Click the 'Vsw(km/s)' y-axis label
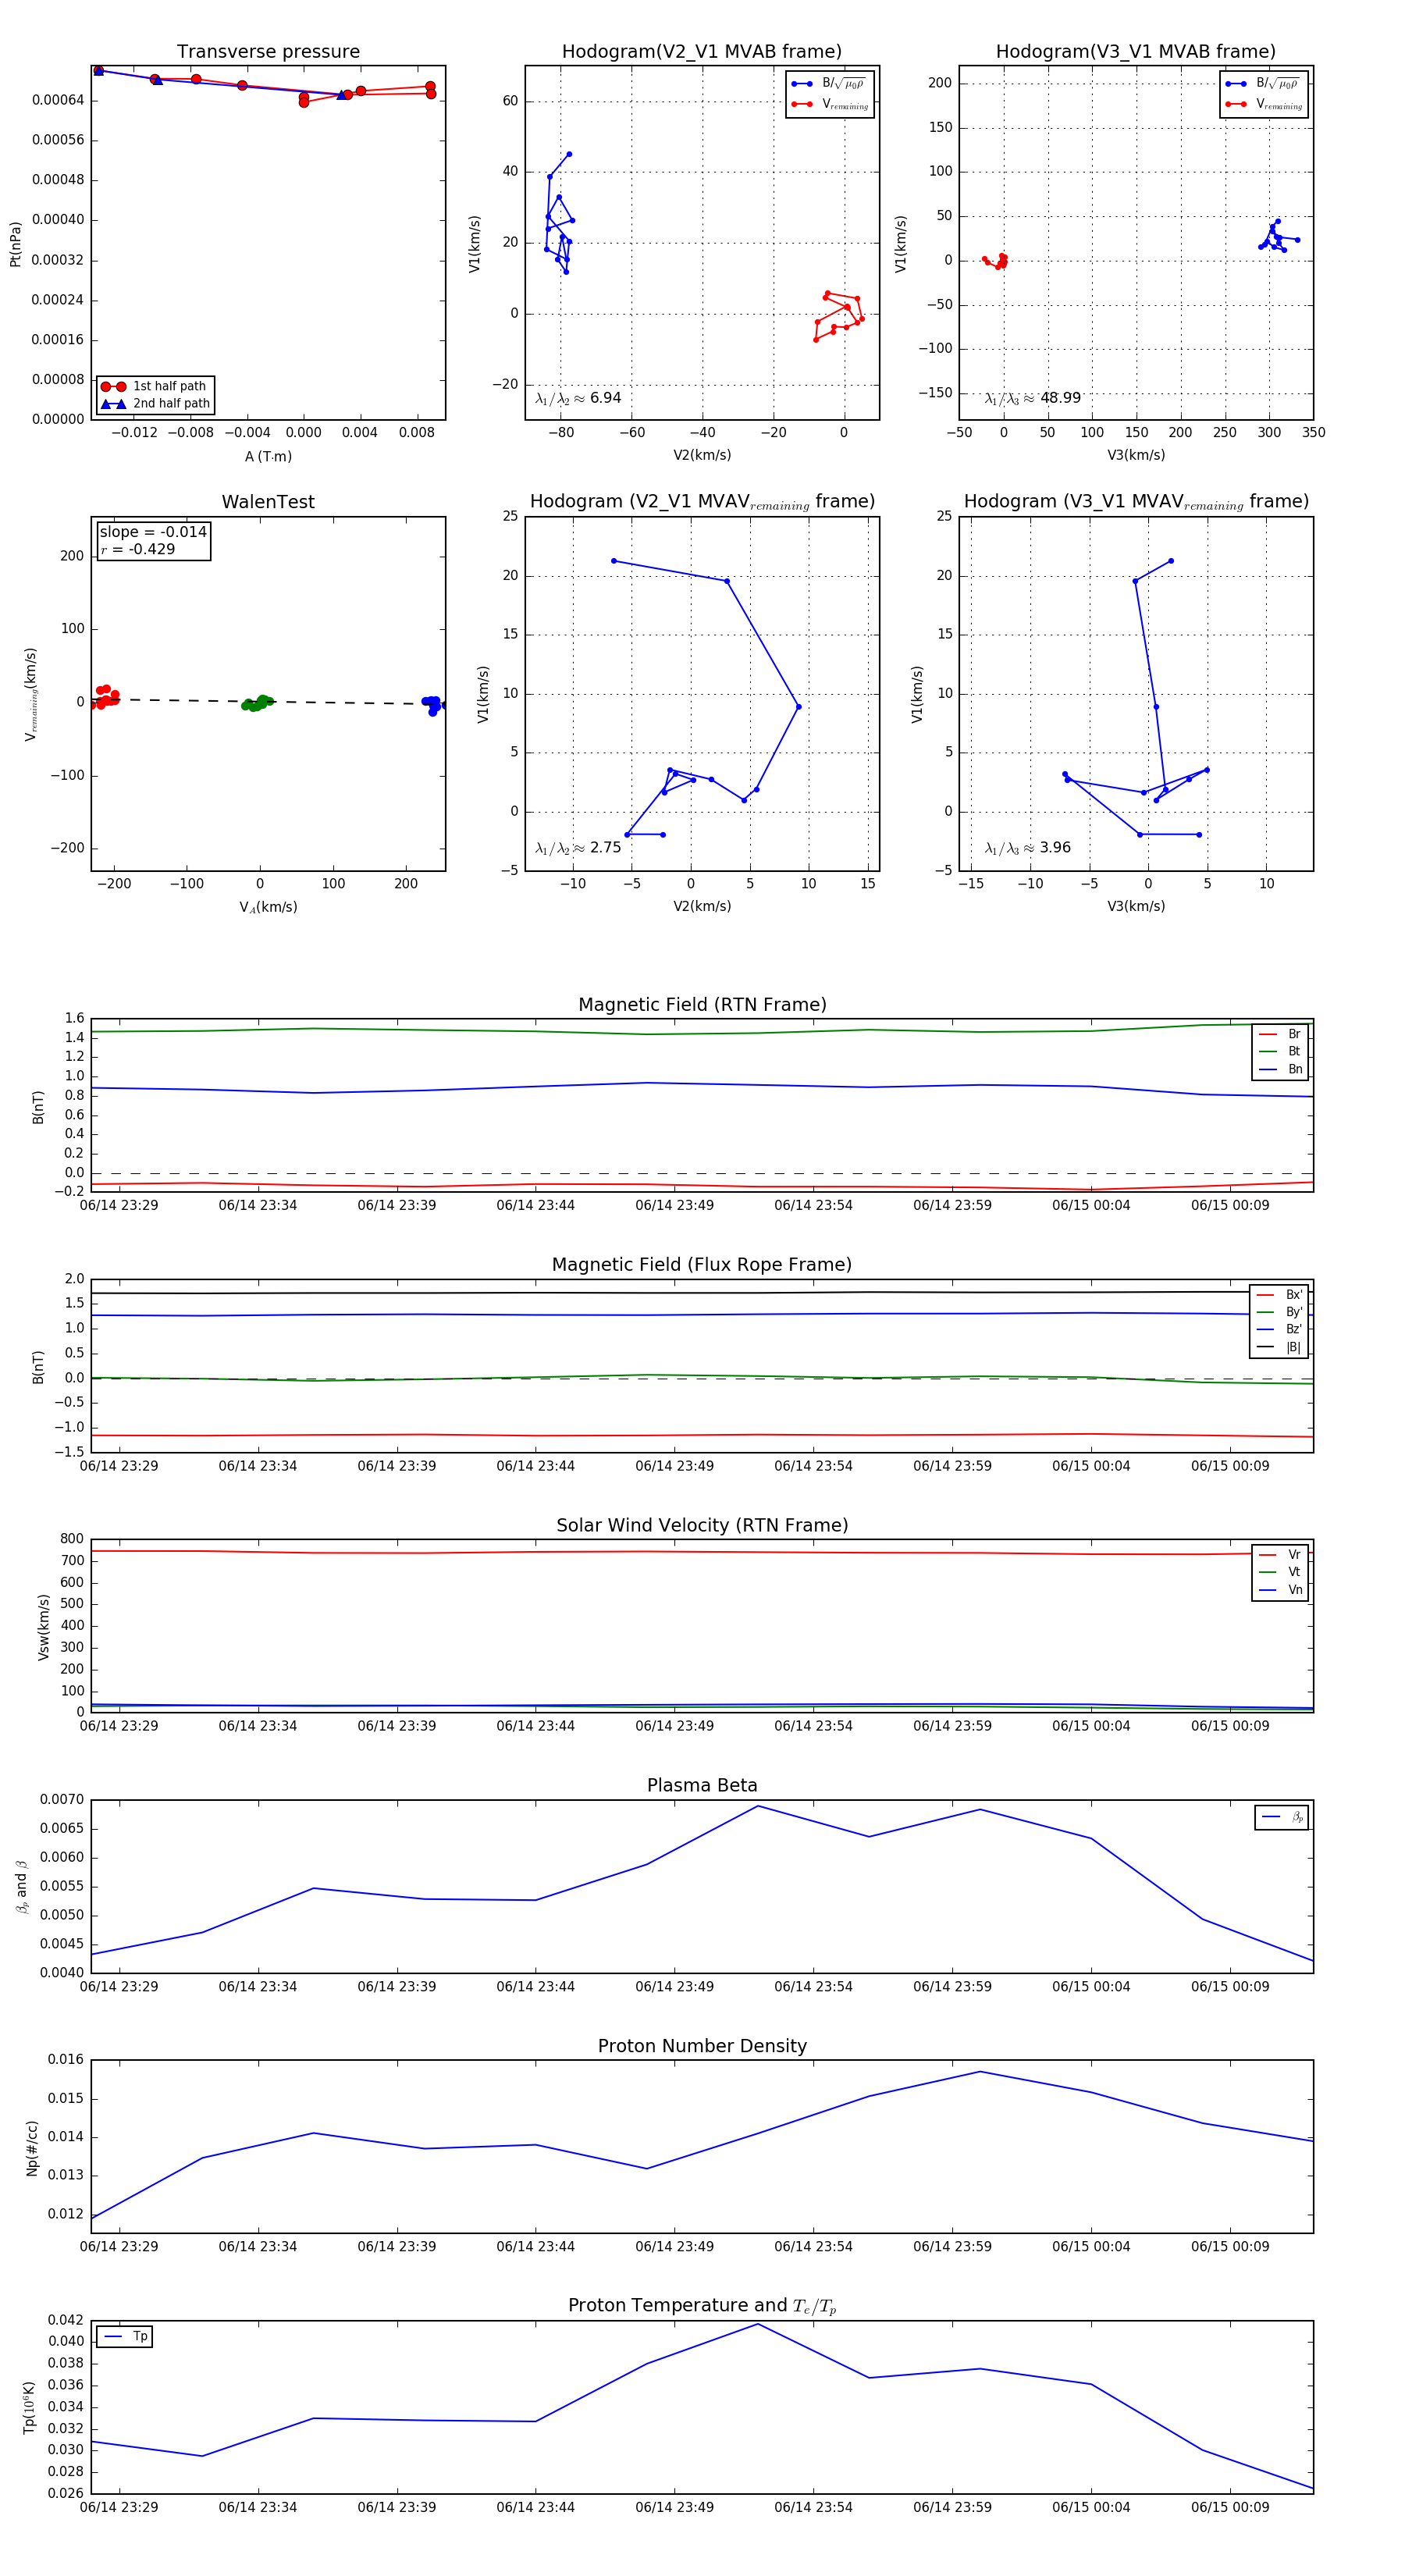This screenshot has height=2576, width=1405. click(x=43, y=1627)
